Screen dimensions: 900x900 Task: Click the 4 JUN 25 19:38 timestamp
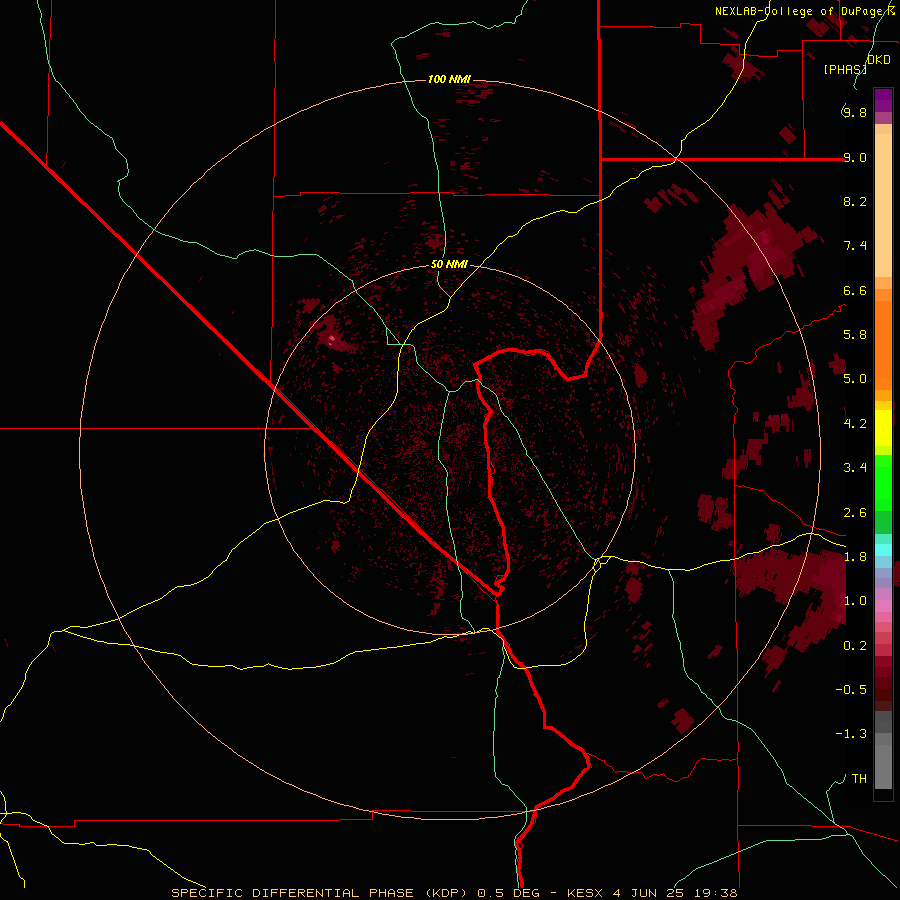(x=675, y=893)
